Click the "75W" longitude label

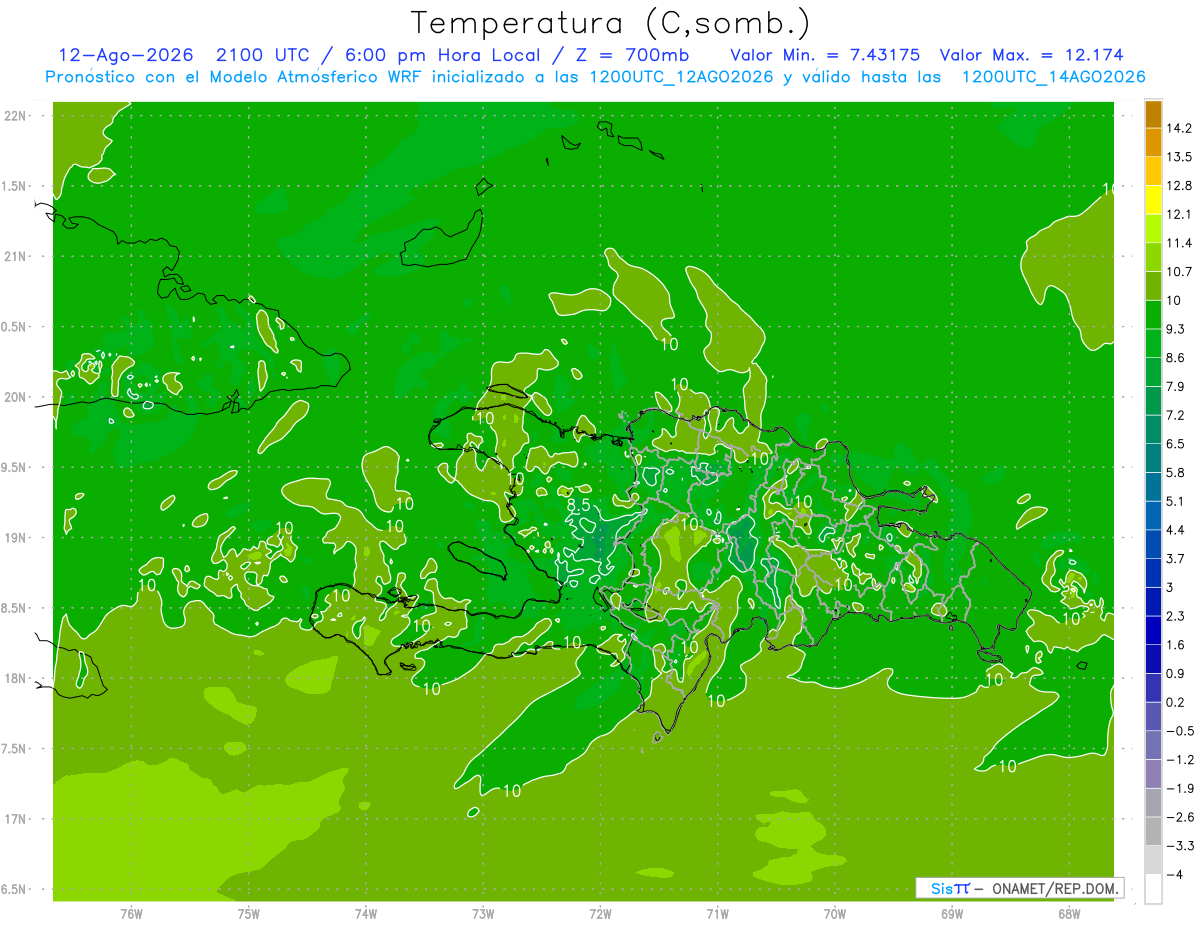tap(249, 914)
